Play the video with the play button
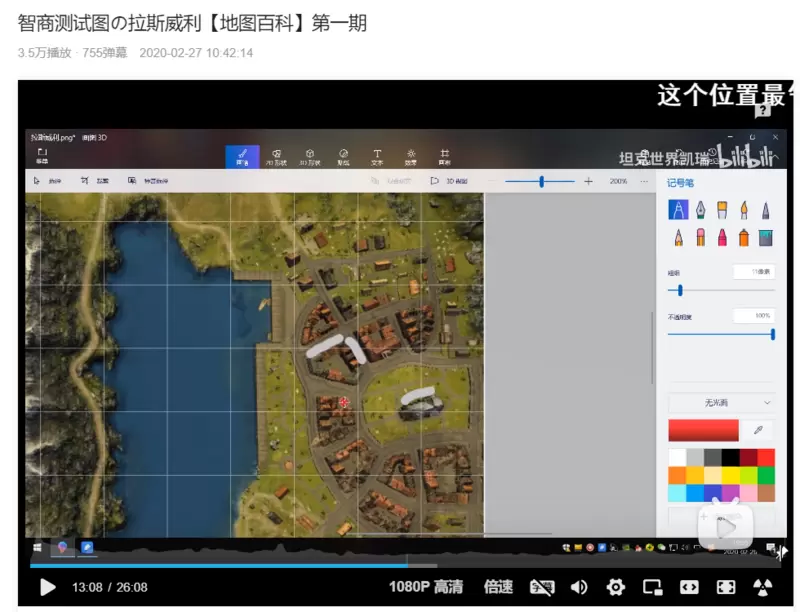800x612 pixels. pos(47,587)
